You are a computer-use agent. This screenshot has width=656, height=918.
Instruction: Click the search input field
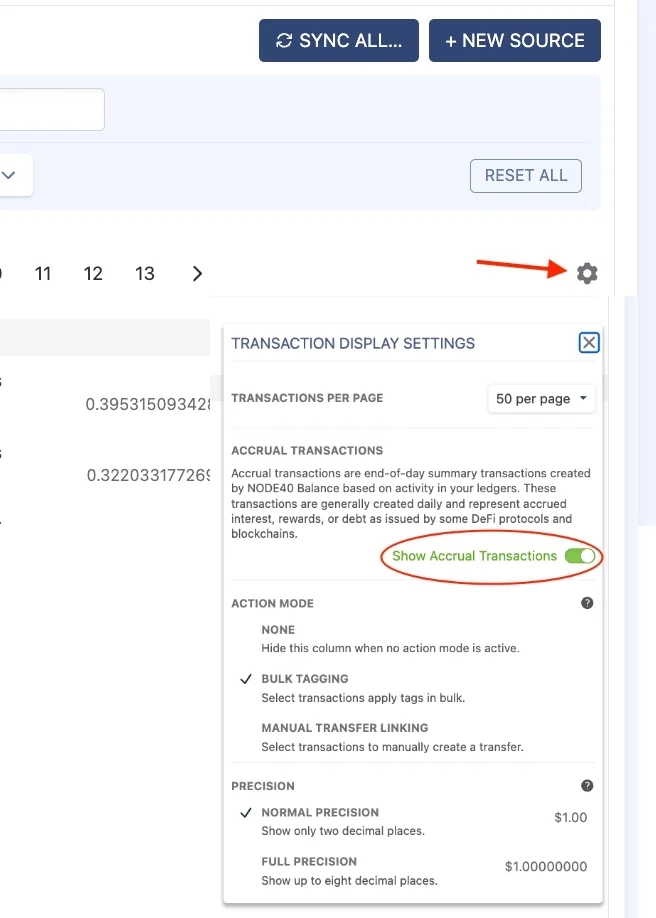pyautogui.click(x=50, y=109)
